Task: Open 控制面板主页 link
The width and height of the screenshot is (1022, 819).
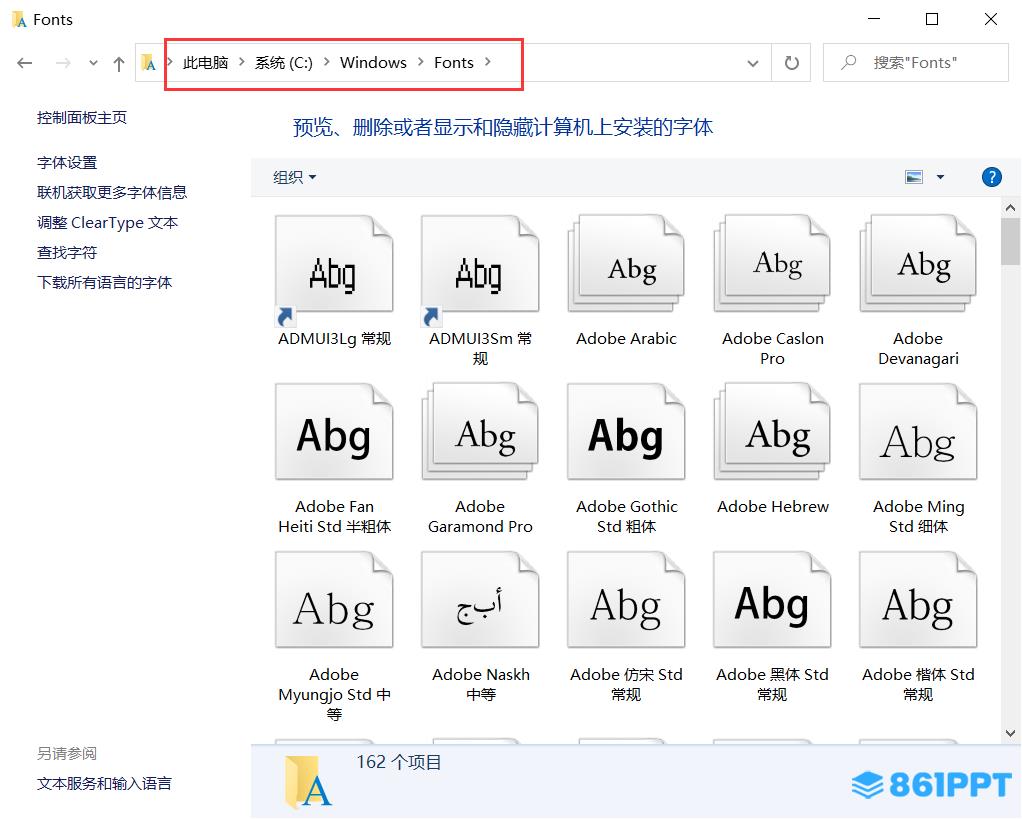Action: [x=82, y=118]
